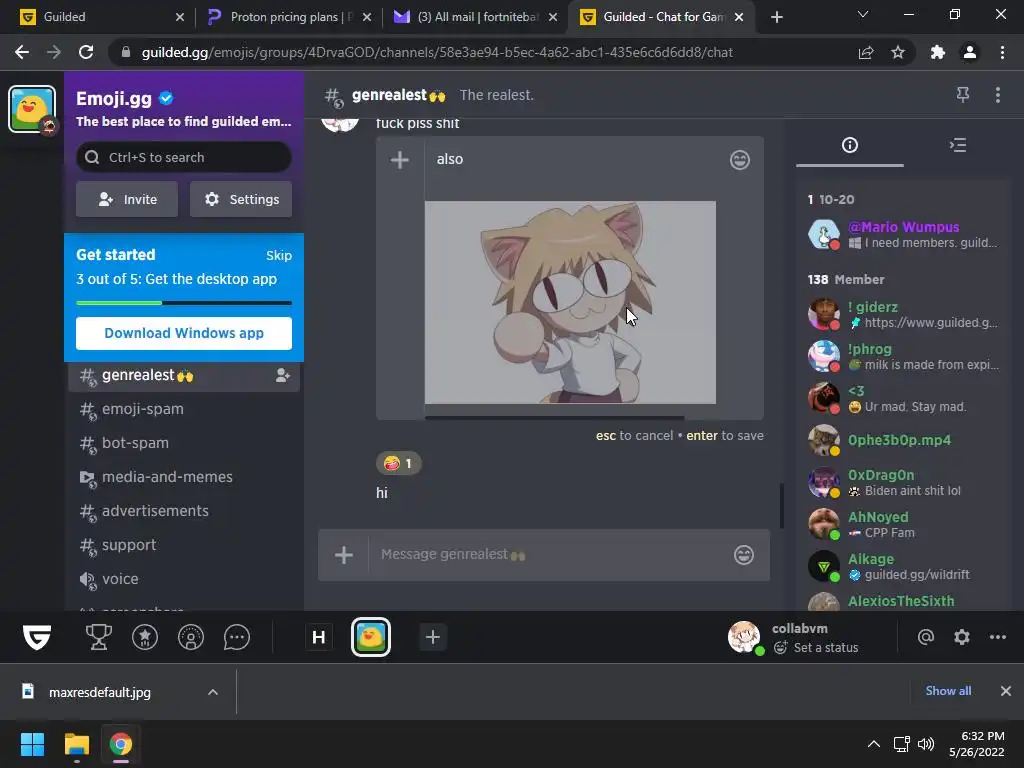The height and width of the screenshot is (768, 1024).
Task: Open channel options three-dot menu
Action: [997, 95]
